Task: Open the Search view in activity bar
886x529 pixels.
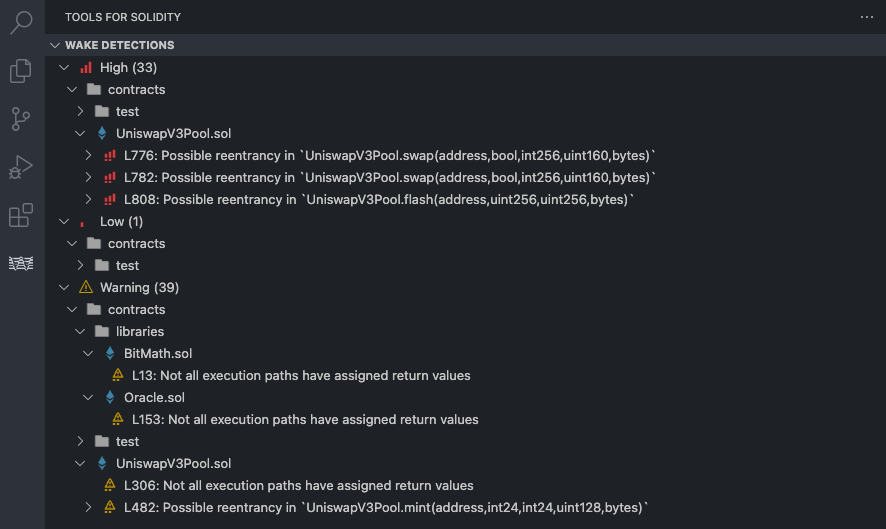Action: [x=21, y=23]
